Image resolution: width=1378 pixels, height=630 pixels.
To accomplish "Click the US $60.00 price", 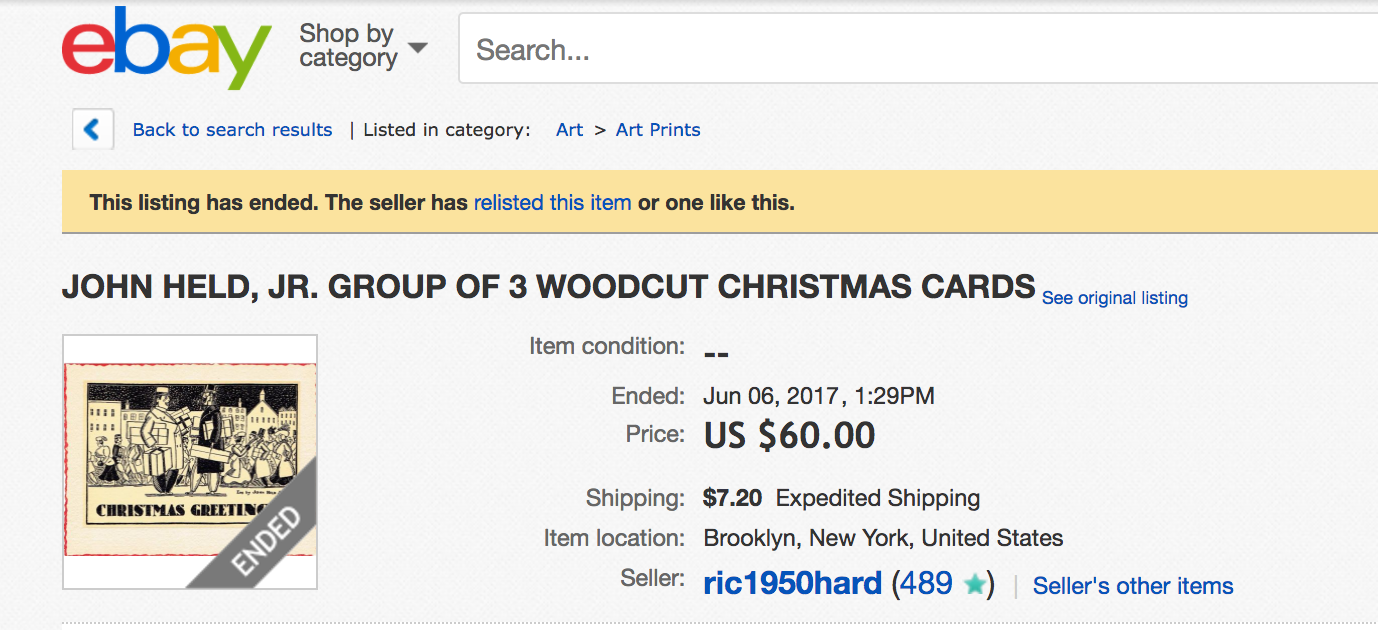I will (789, 435).
